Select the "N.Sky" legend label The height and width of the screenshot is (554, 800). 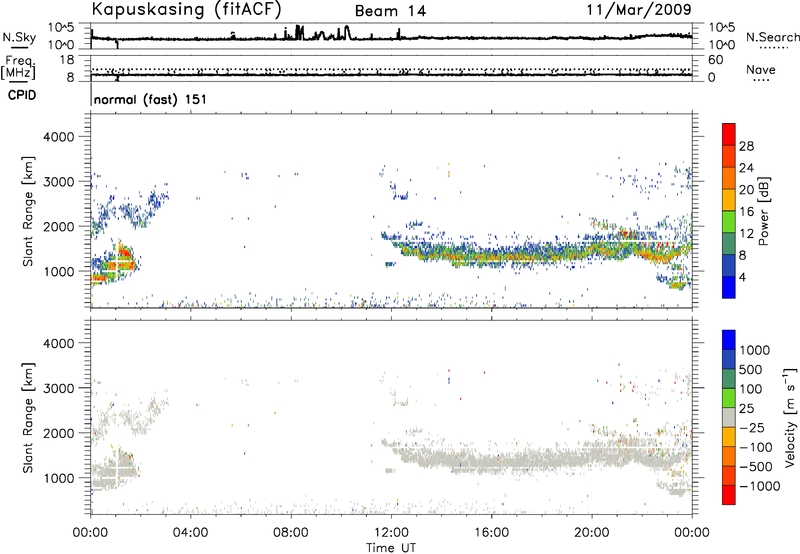coord(19,37)
